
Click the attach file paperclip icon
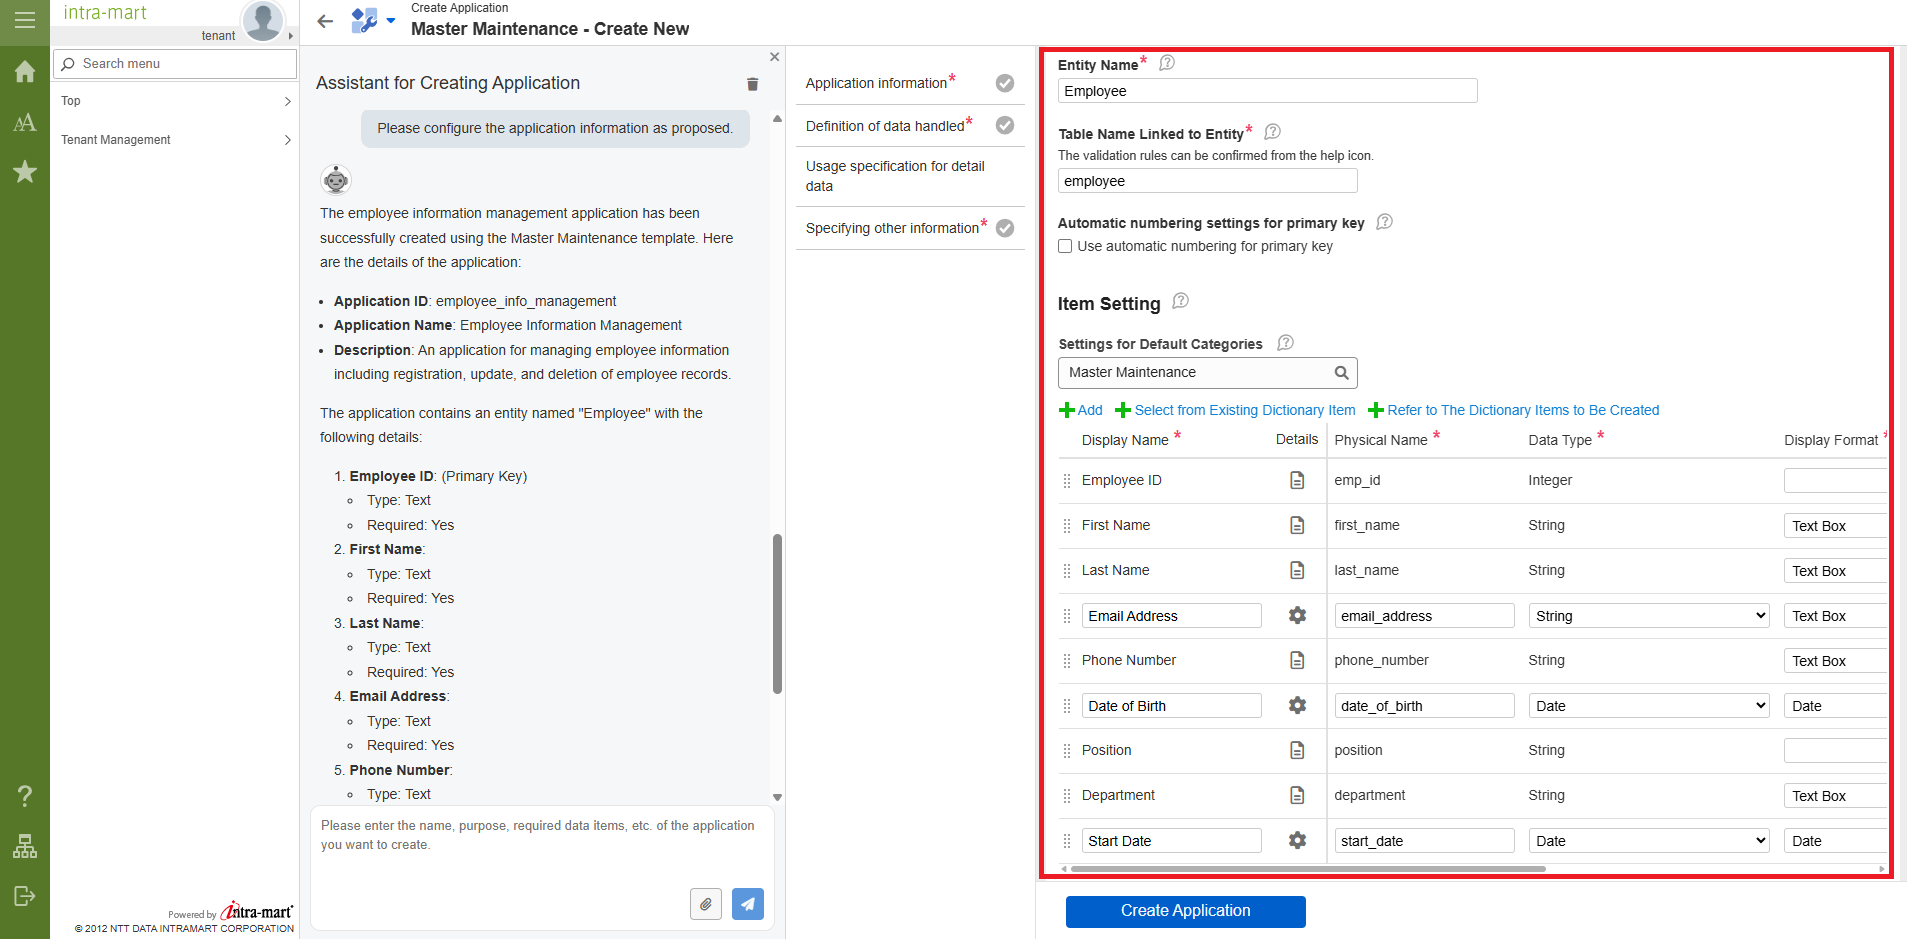click(x=705, y=904)
